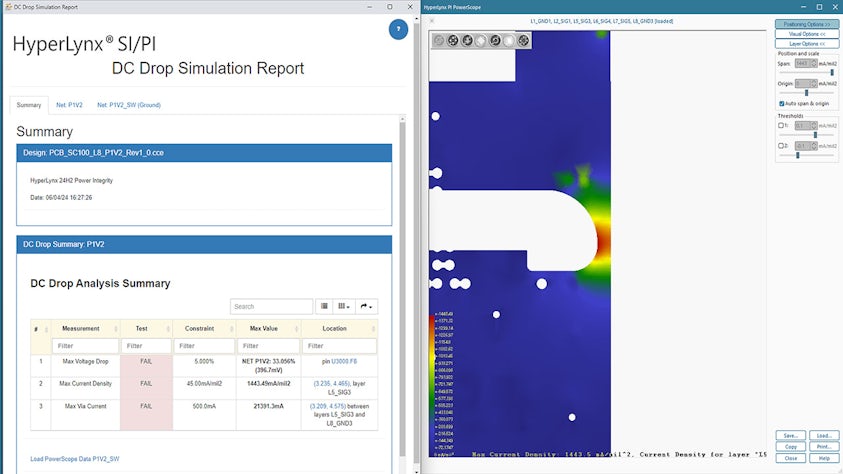
Task: Click last round icon in PowerScope view toolbar
Action: point(523,40)
